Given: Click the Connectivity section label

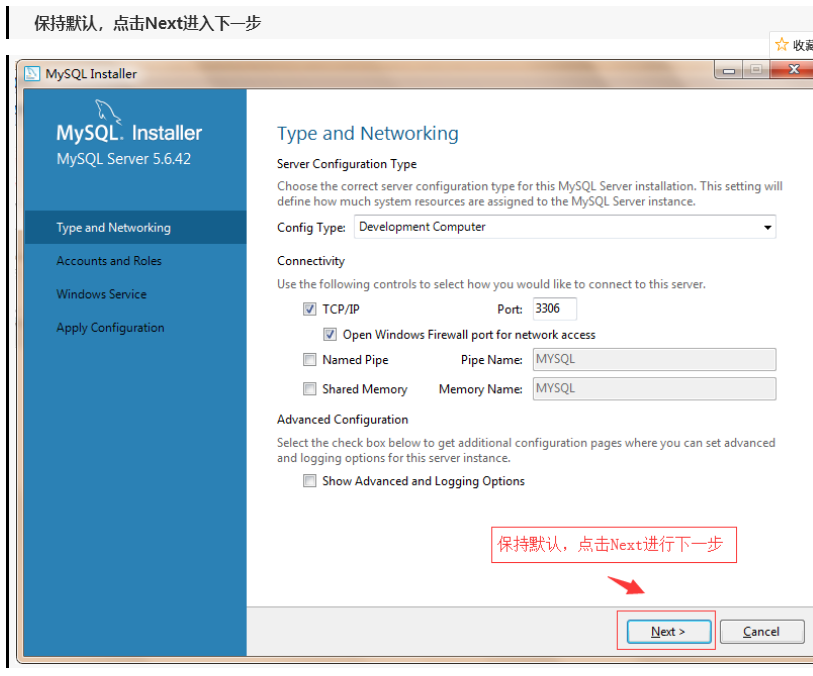Looking at the screenshot, I should (x=311, y=261).
